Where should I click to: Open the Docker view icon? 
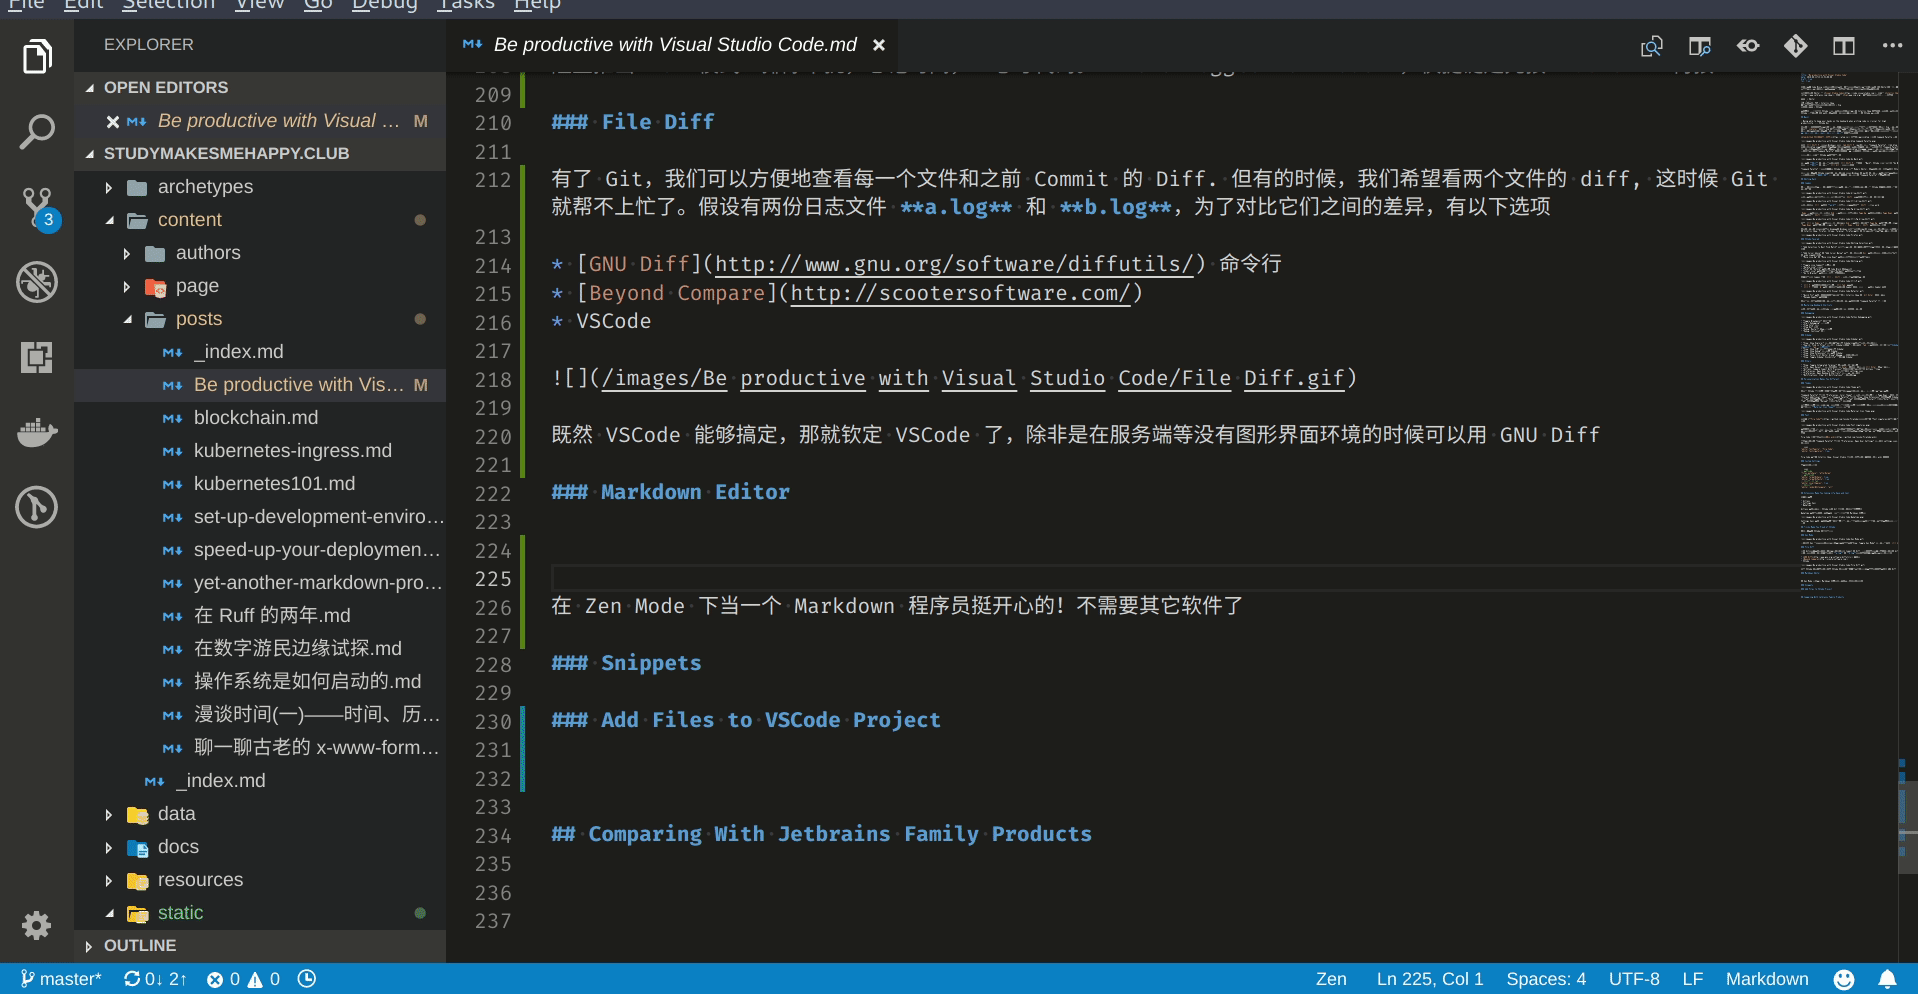37,432
